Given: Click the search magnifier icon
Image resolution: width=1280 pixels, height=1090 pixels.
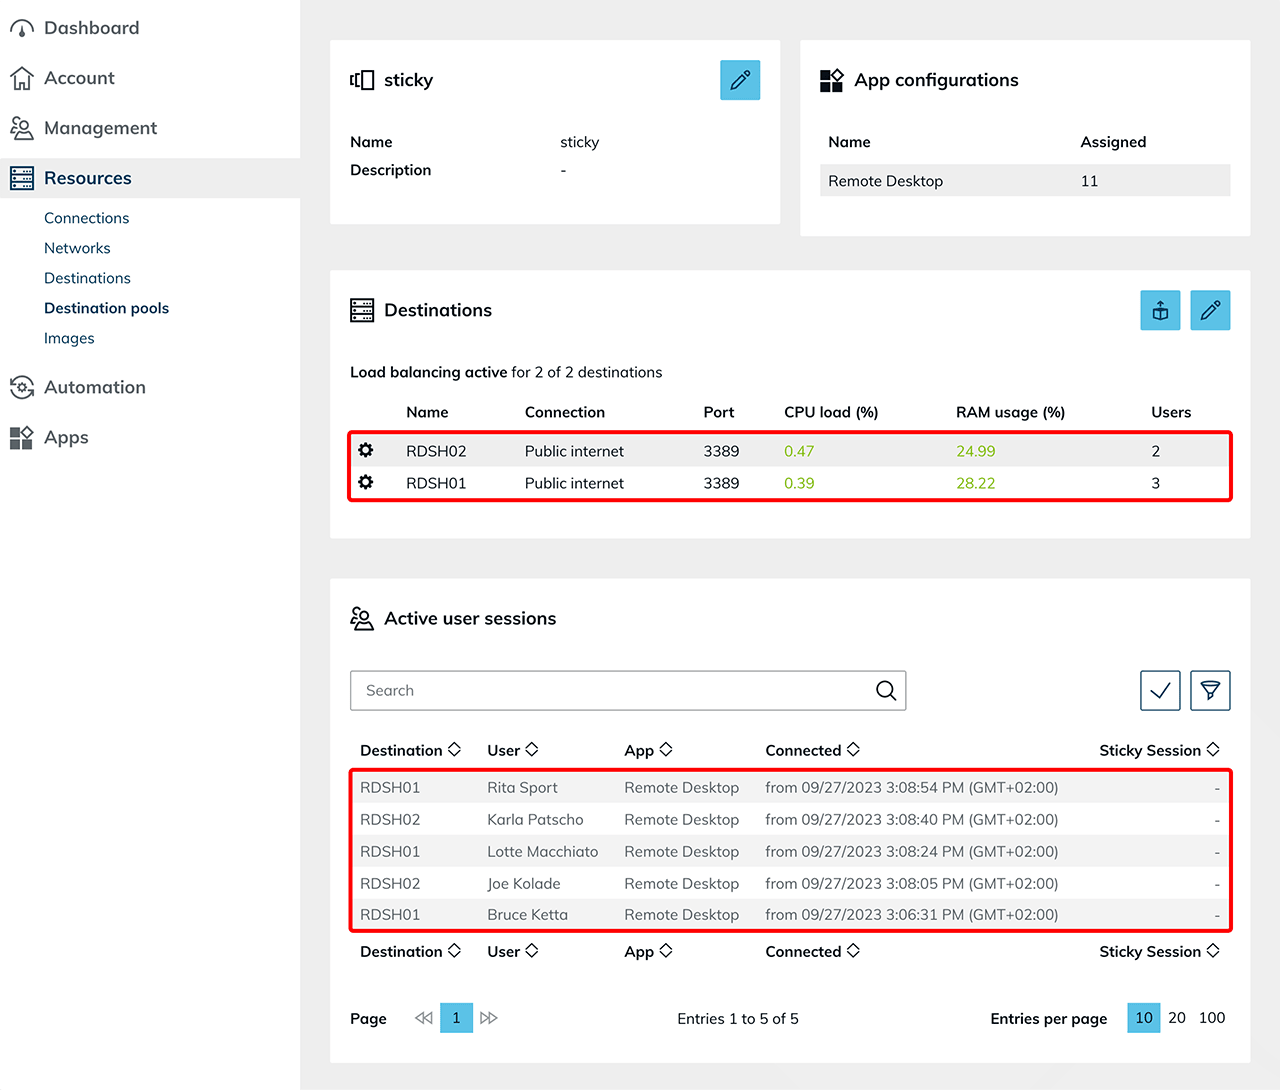Looking at the screenshot, I should point(885,691).
